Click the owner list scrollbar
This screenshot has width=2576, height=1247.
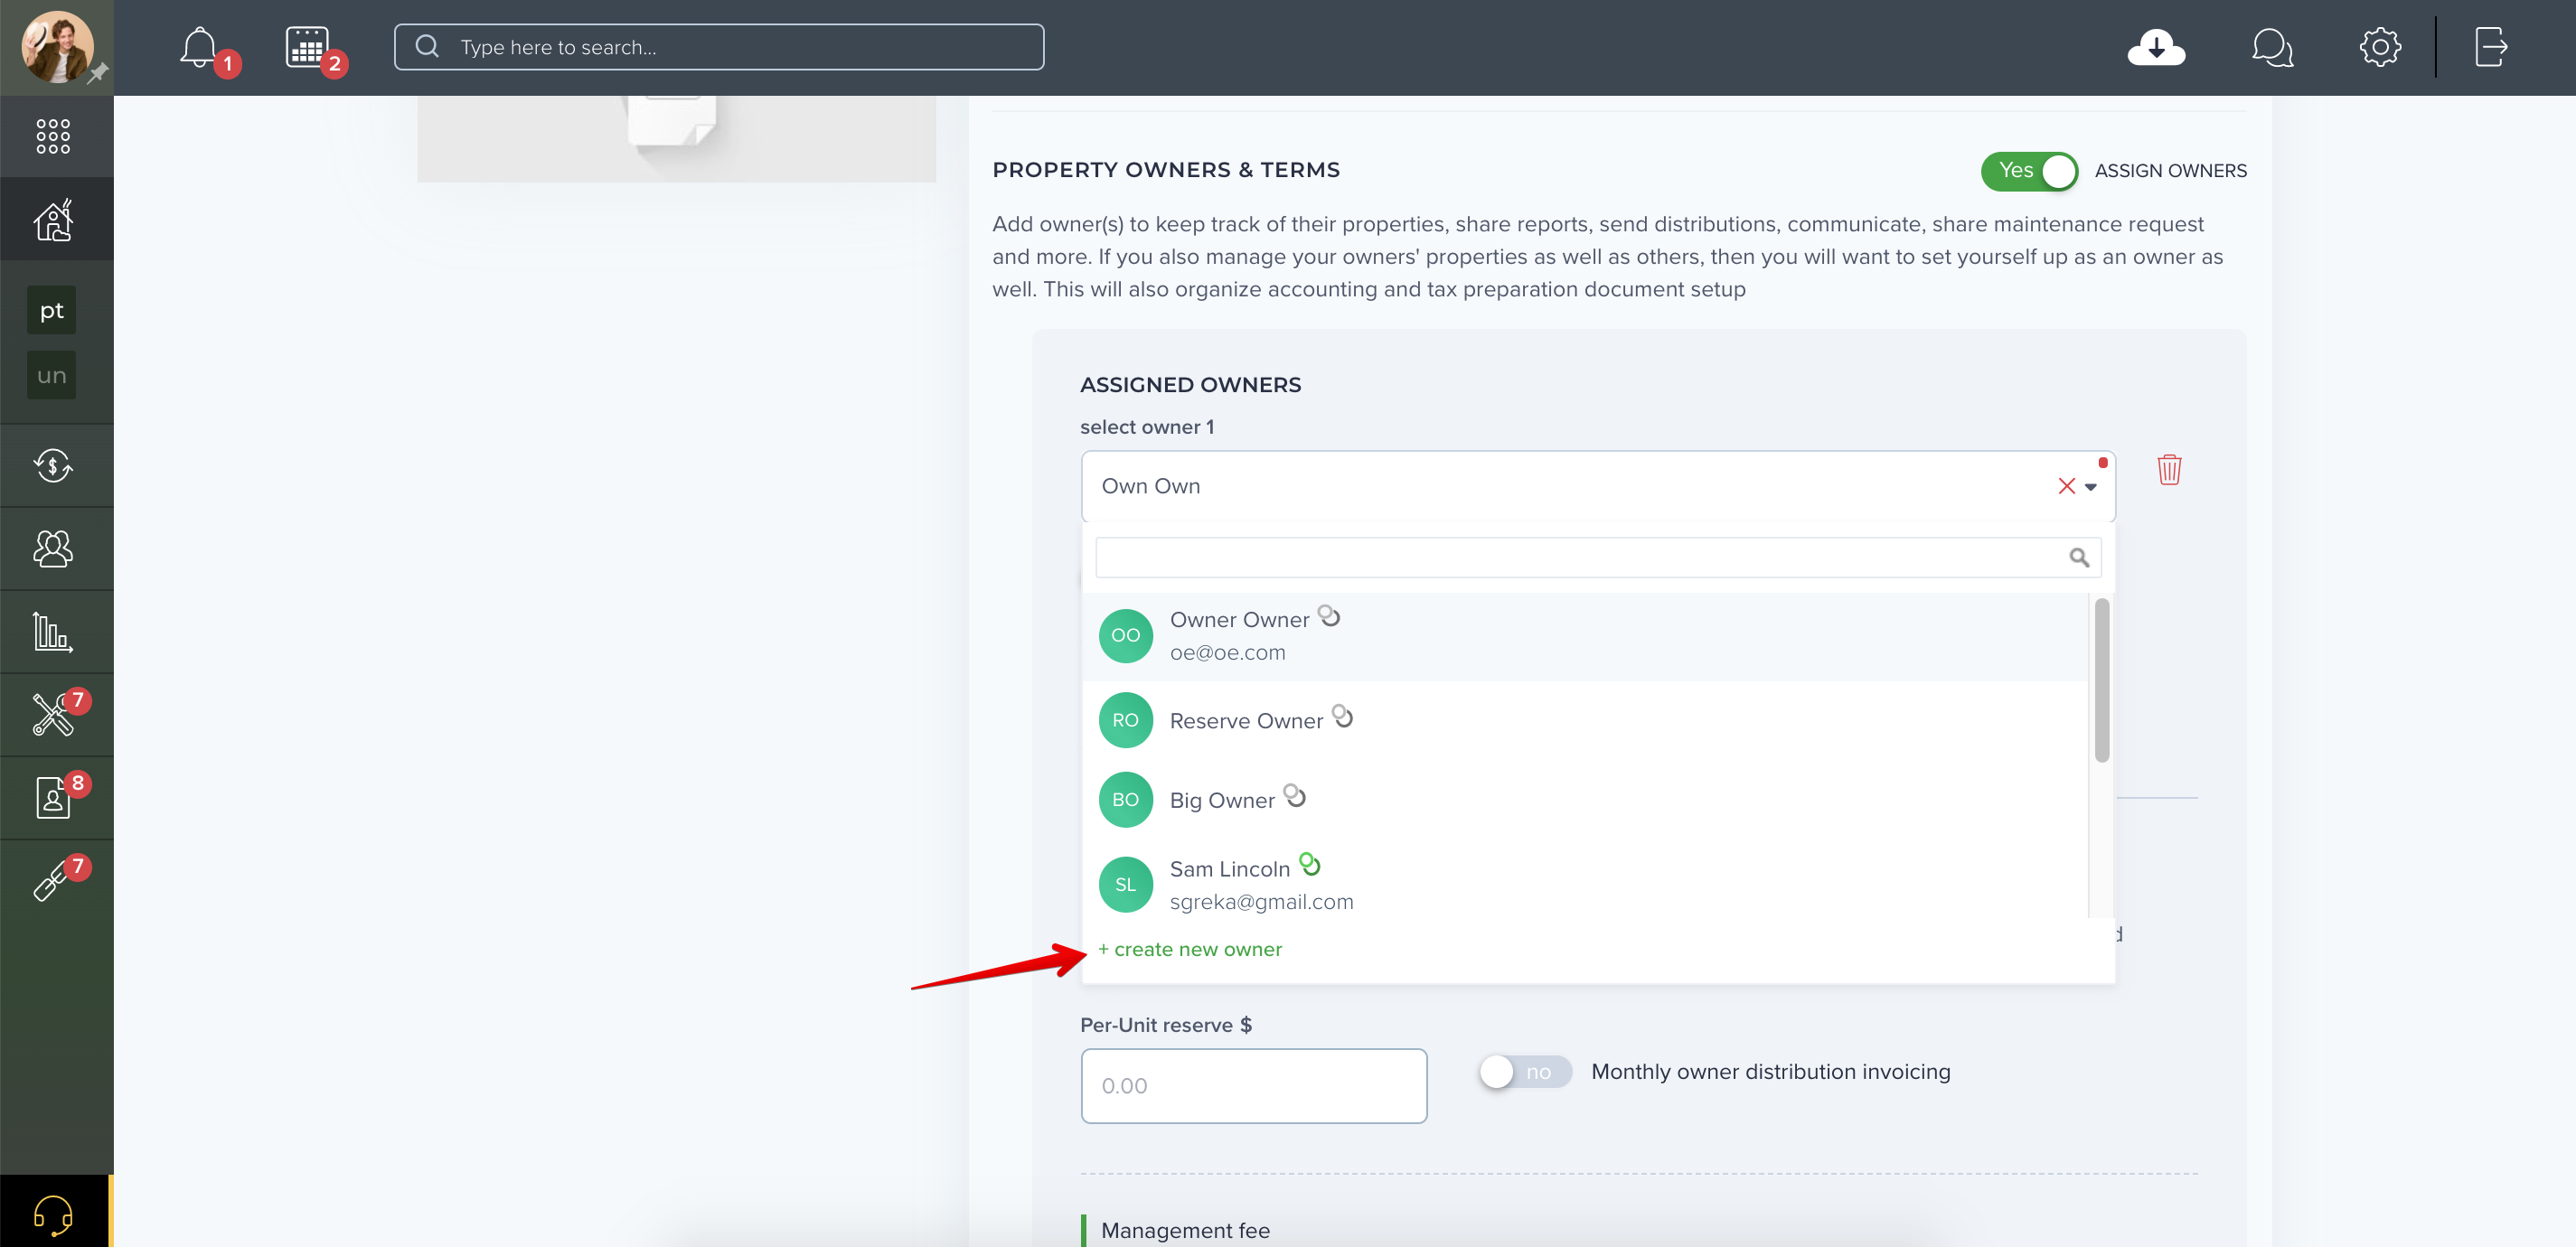click(x=2101, y=680)
